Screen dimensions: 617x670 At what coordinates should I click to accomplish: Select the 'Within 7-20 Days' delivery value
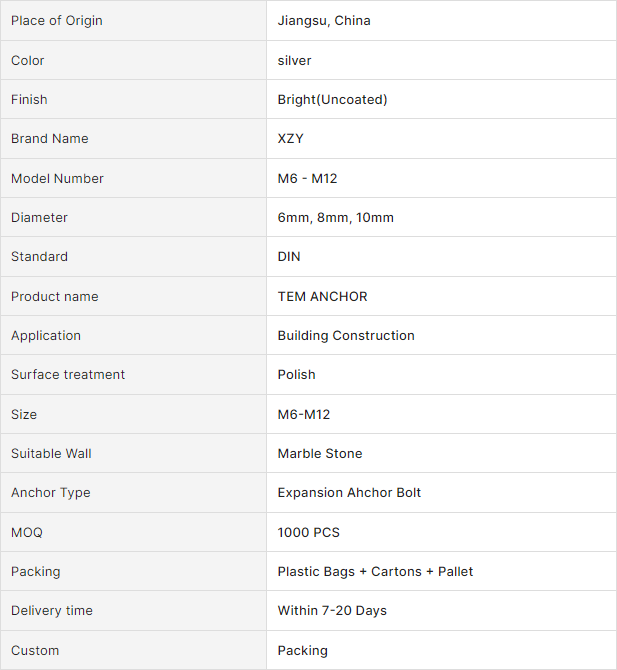332,611
